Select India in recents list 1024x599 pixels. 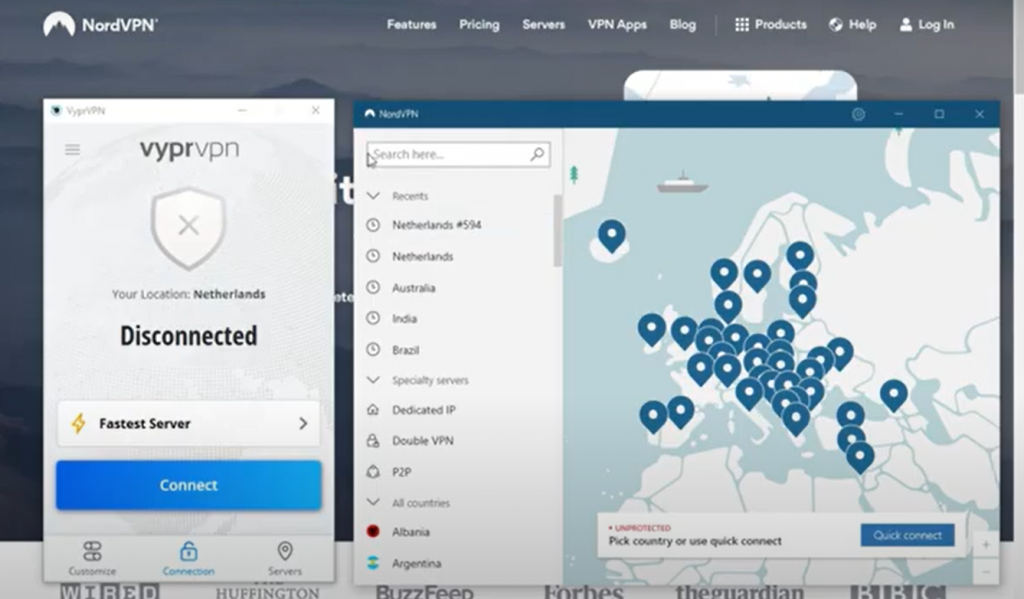point(404,318)
